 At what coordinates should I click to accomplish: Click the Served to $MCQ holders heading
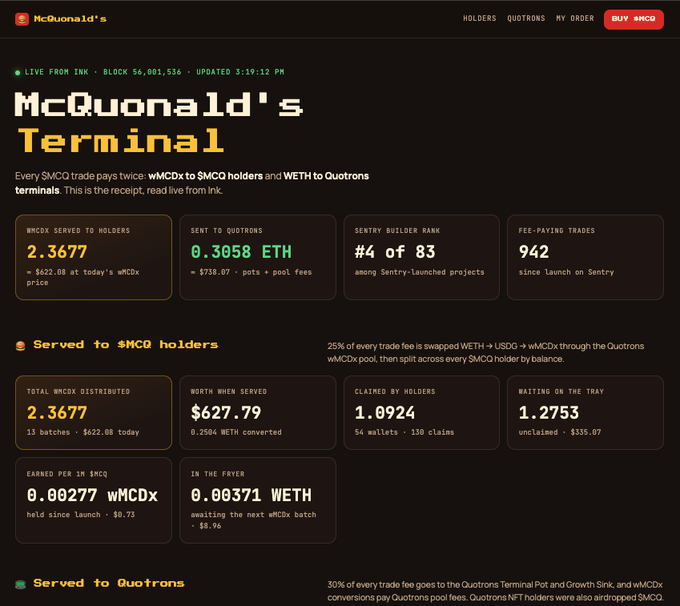[126, 345]
